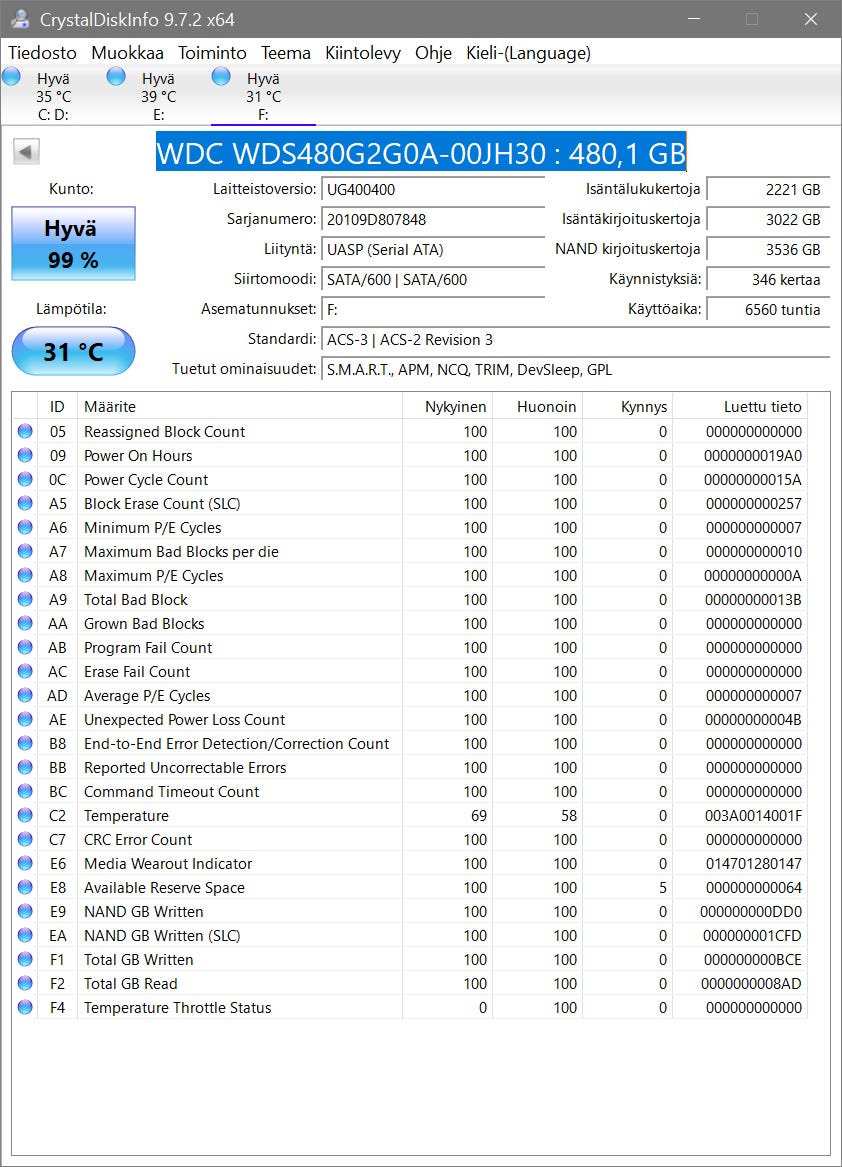Viewport: 842px width, 1167px height.
Task: Click the Käynnistyksiä value 346 kertaa
Action: (x=768, y=280)
